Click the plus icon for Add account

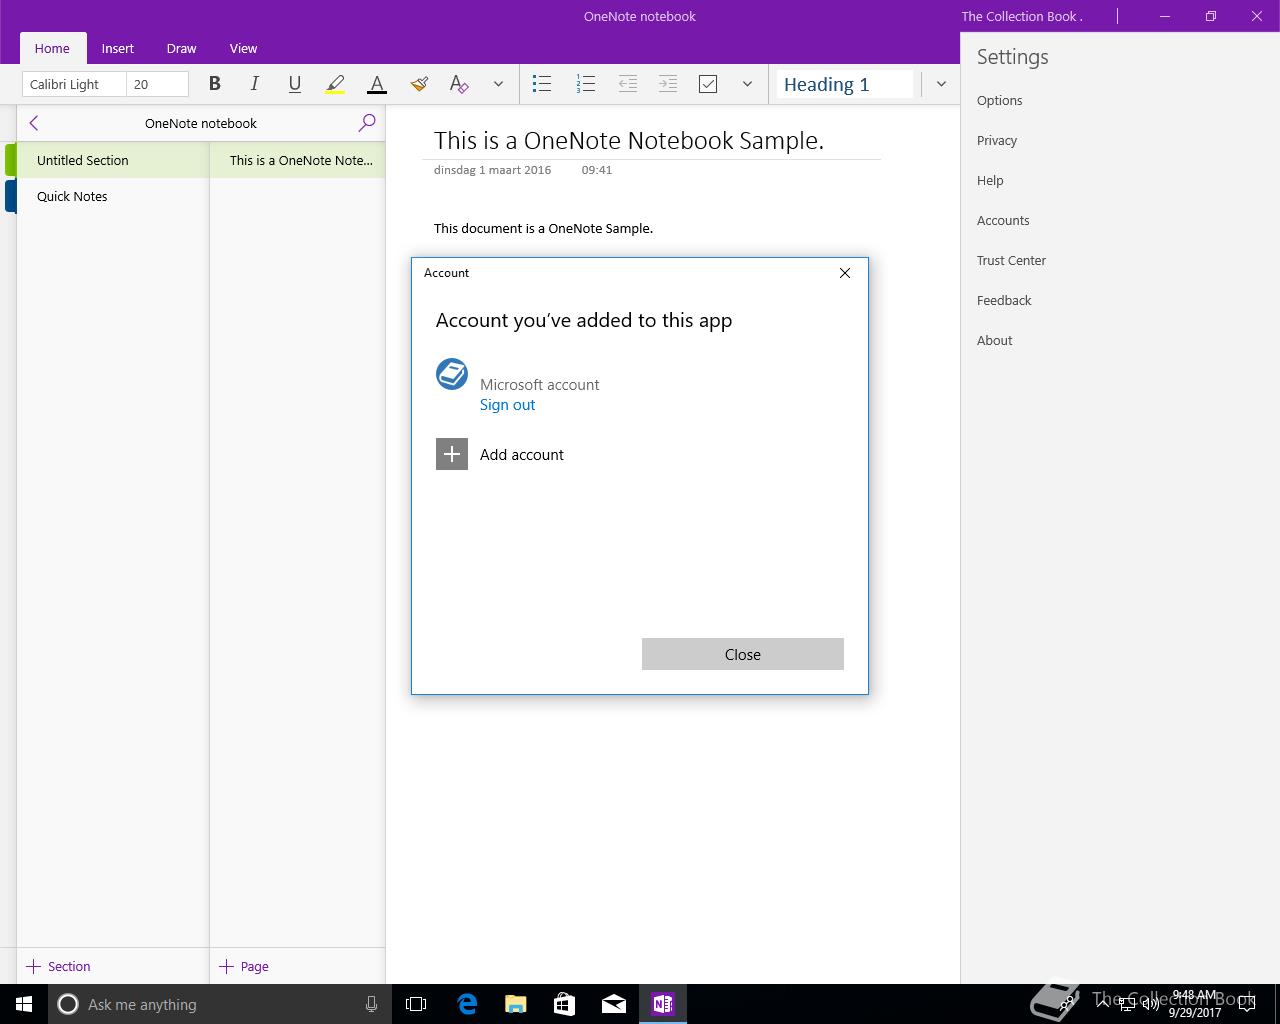[x=452, y=454]
